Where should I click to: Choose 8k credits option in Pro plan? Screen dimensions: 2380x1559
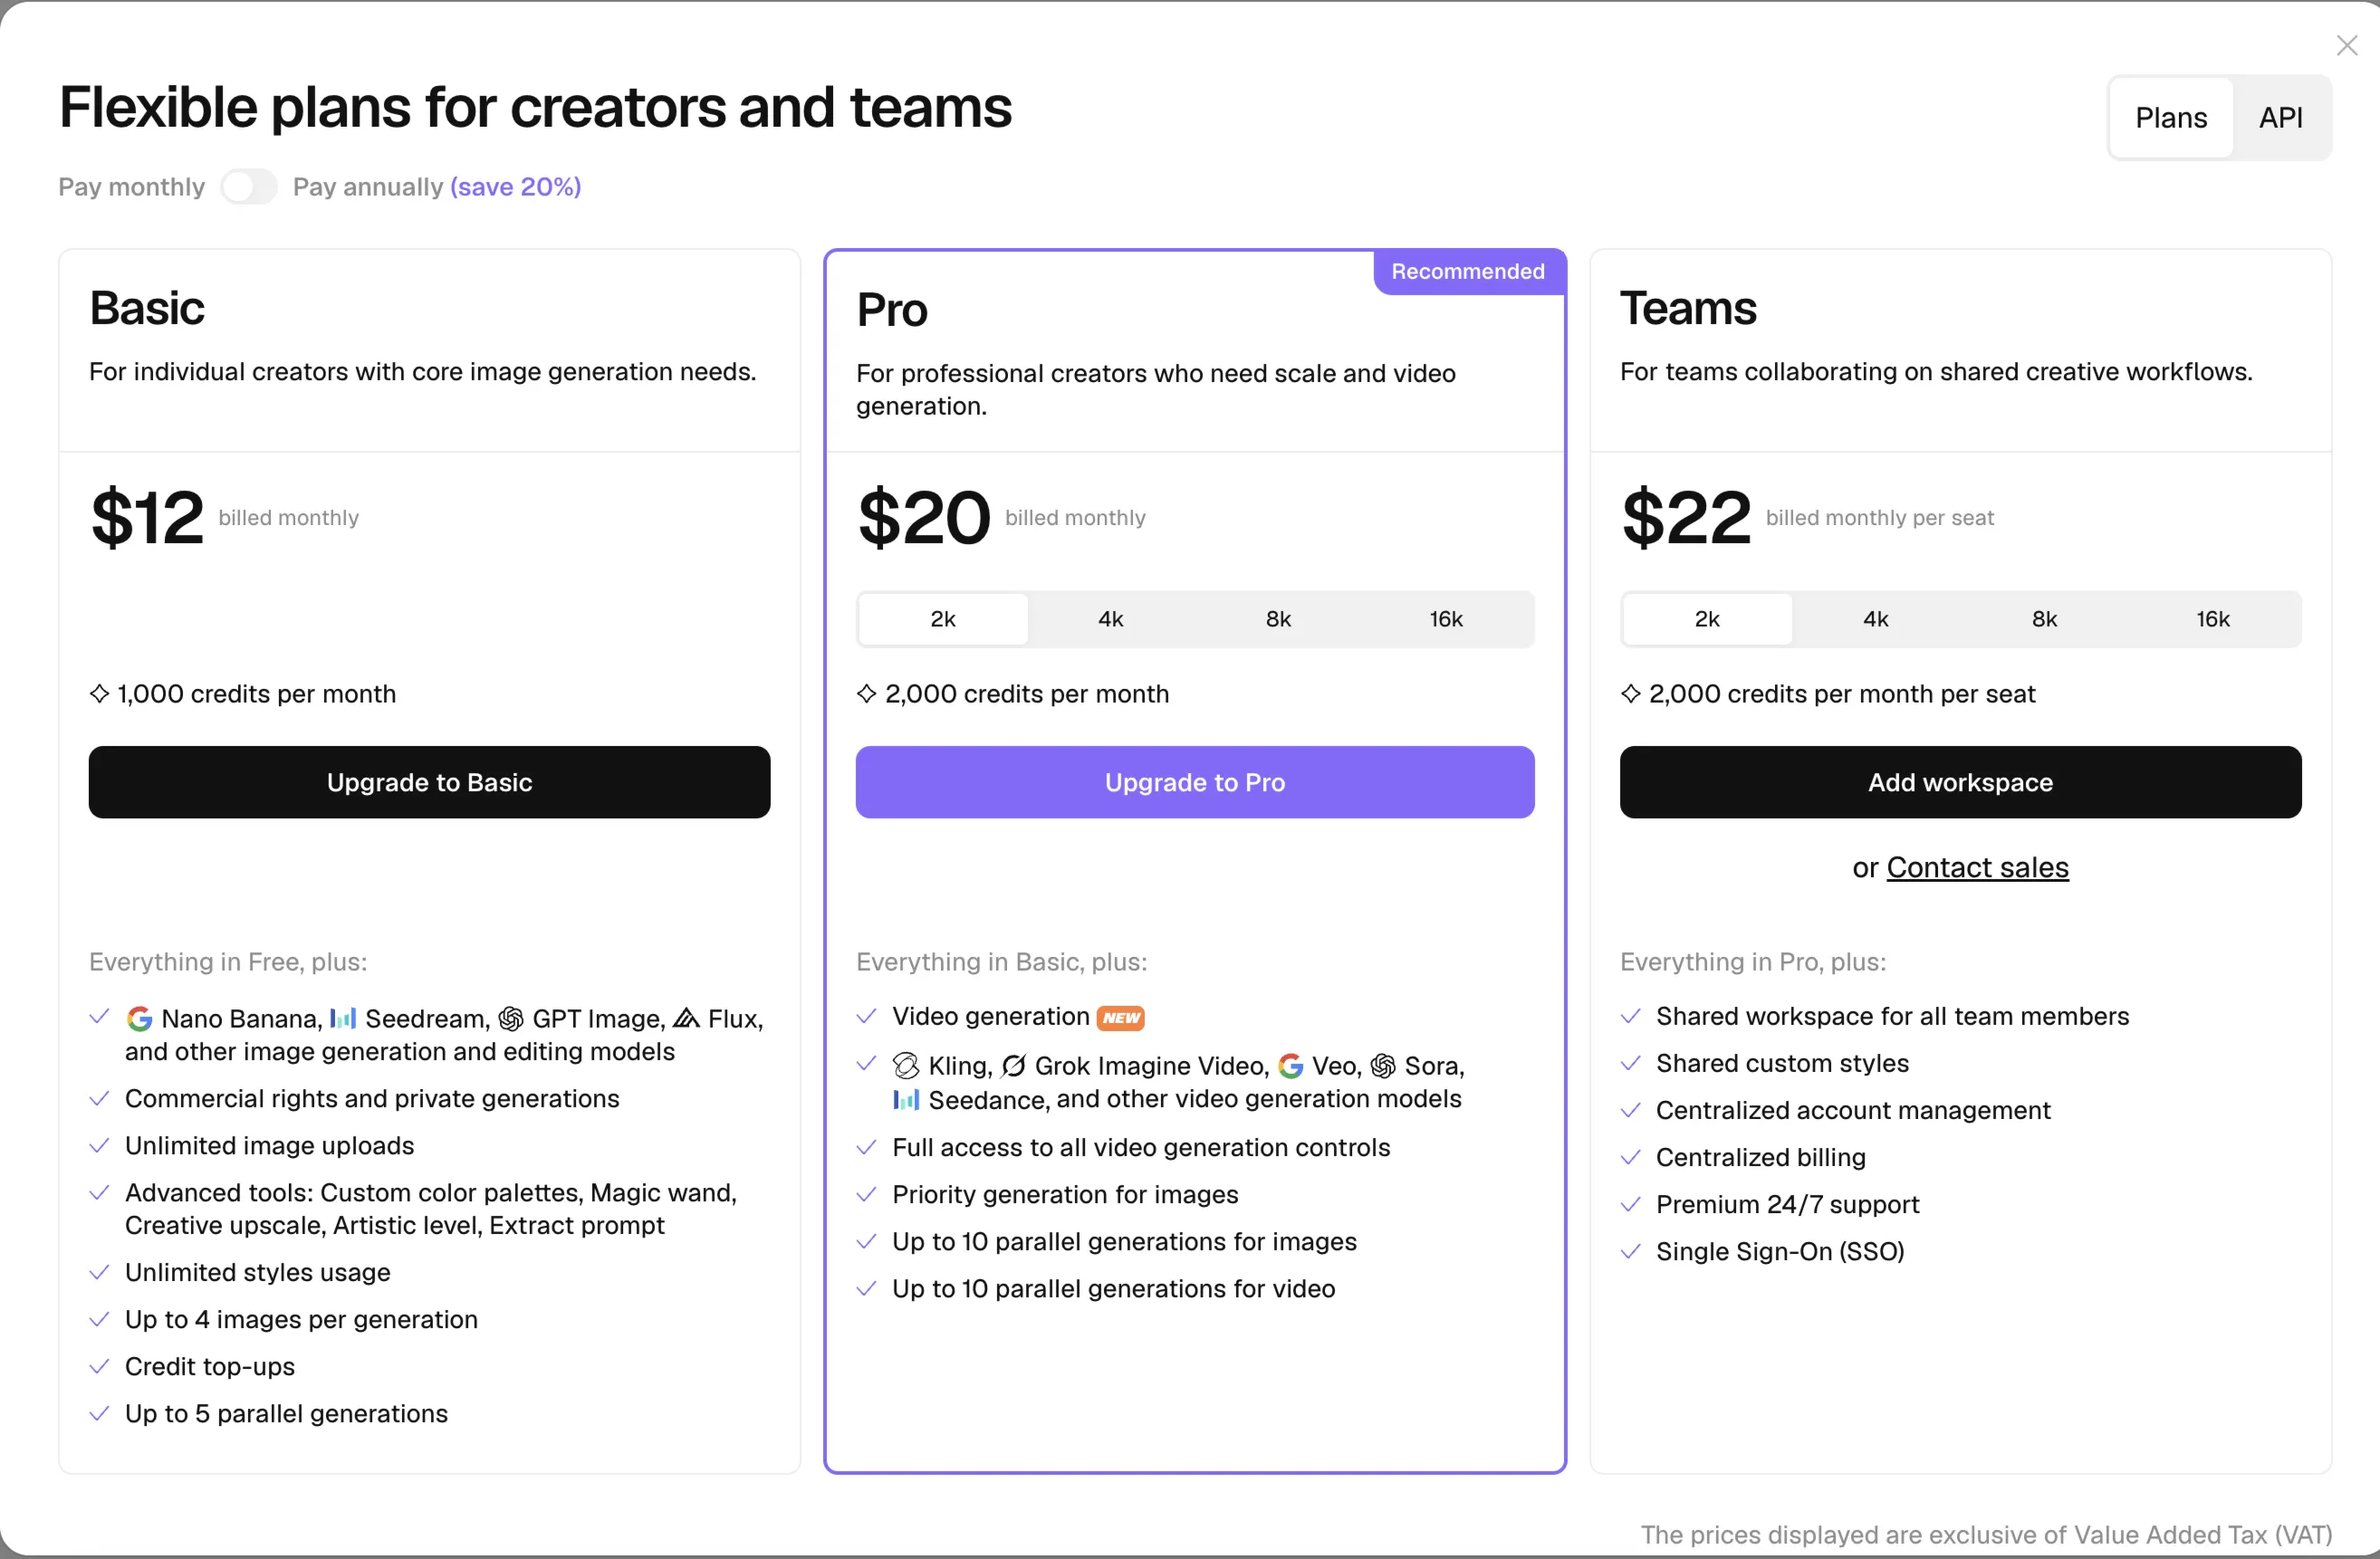pos(1277,619)
